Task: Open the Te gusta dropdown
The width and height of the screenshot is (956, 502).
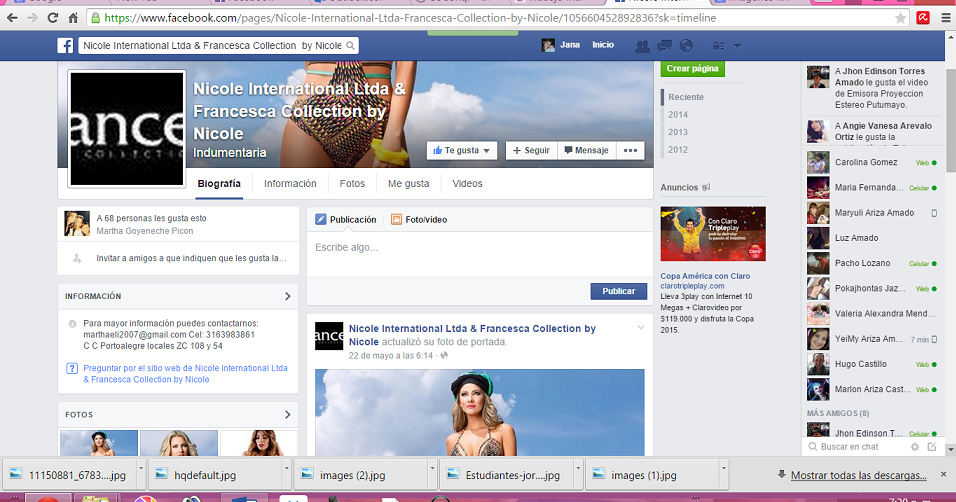Action: (462, 151)
